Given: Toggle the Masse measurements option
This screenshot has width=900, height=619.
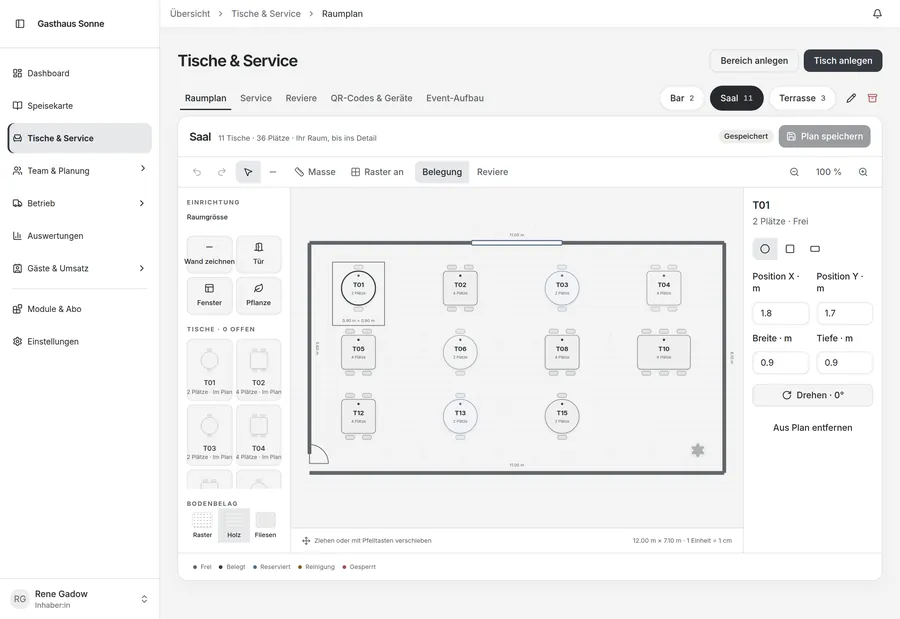Looking at the screenshot, I should 315,172.
